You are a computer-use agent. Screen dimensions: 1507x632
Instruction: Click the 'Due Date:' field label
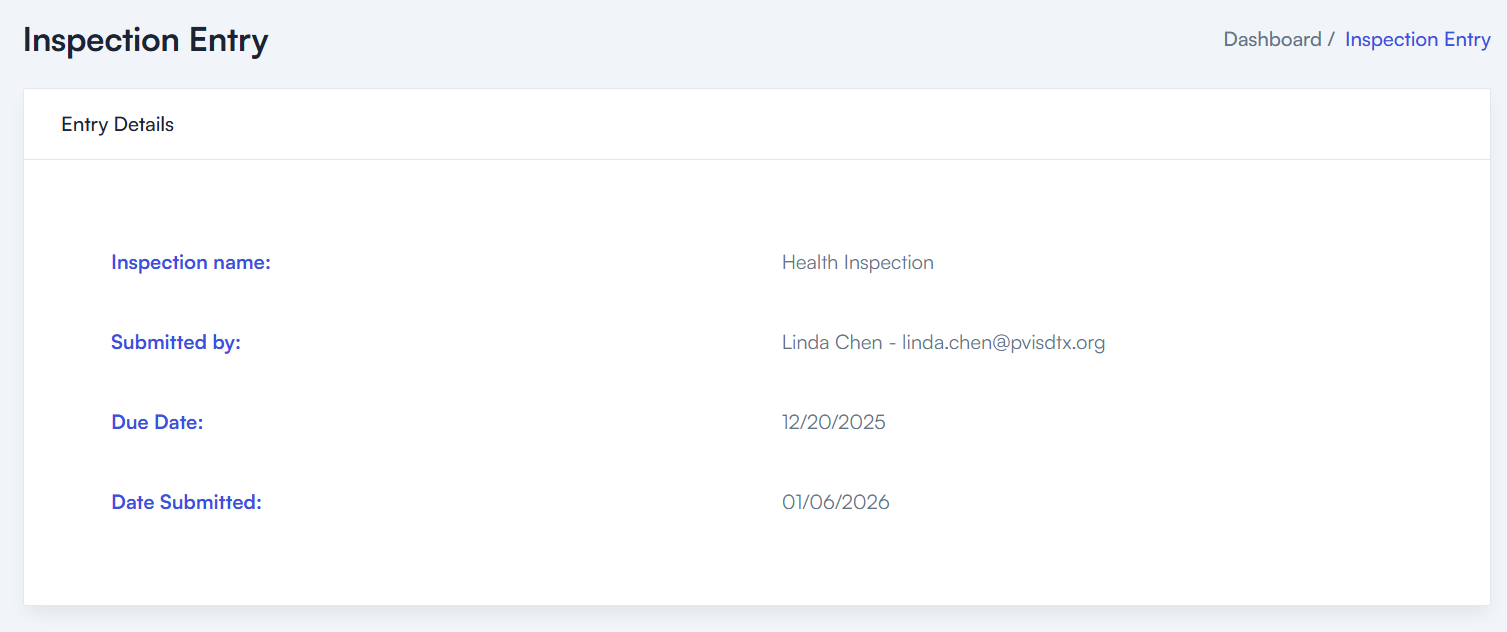pyautogui.click(x=157, y=423)
